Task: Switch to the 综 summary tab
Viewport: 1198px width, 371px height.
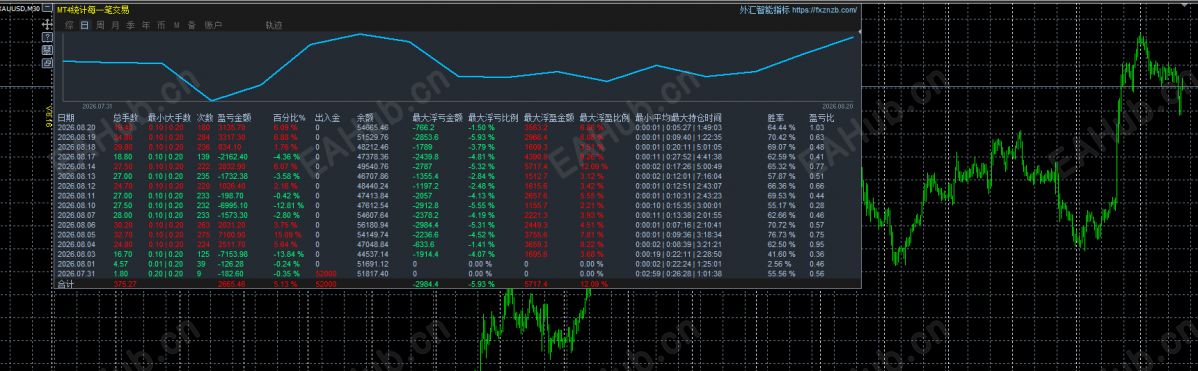Action: [69, 25]
